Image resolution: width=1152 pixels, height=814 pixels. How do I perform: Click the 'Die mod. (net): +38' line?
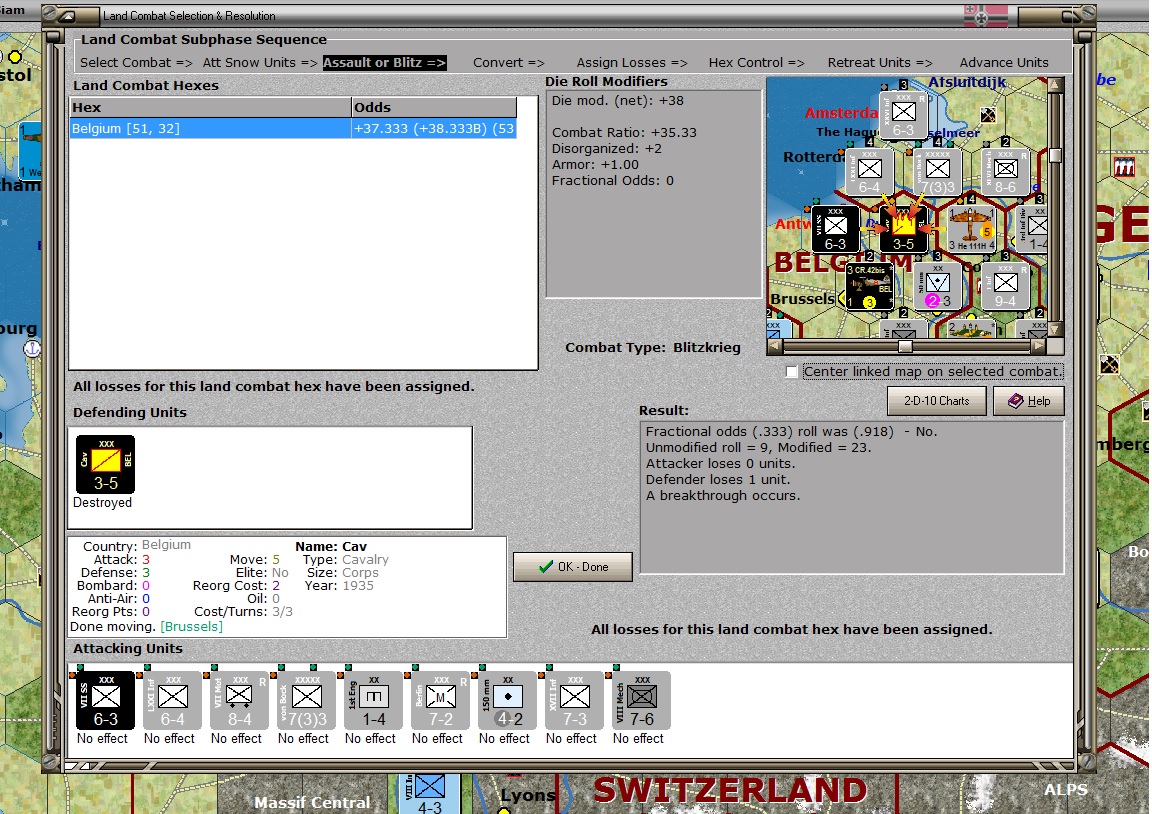[617, 101]
